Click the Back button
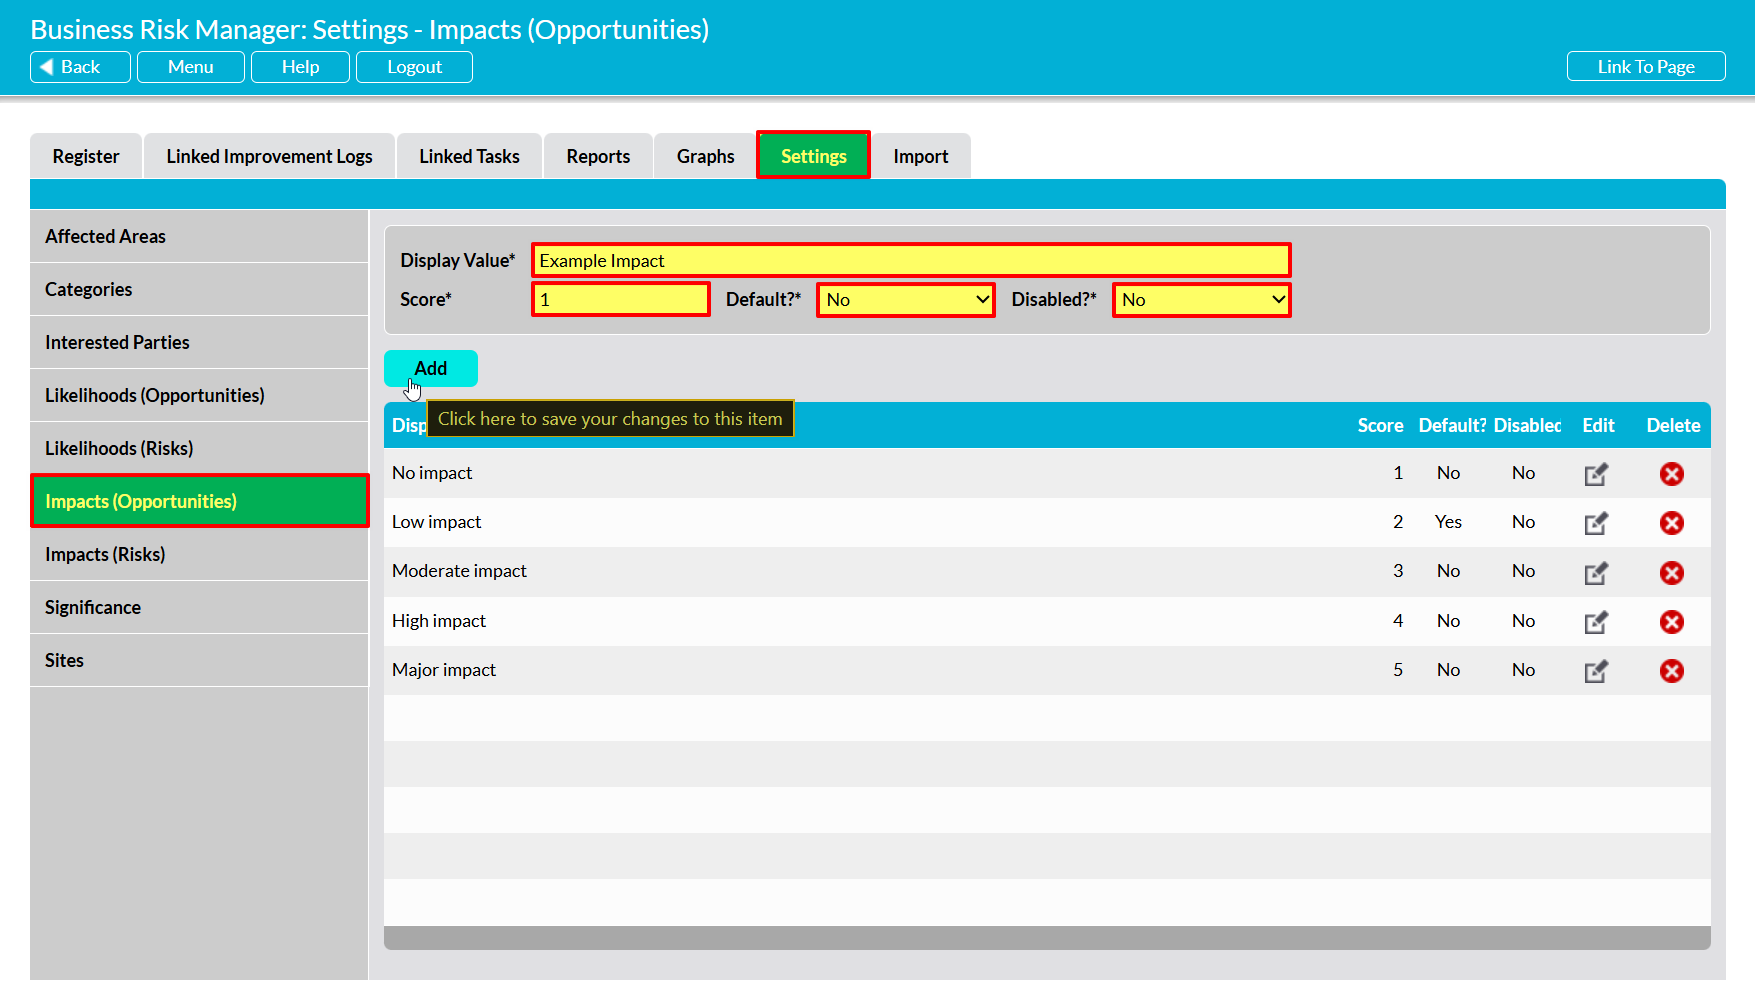 pos(80,67)
